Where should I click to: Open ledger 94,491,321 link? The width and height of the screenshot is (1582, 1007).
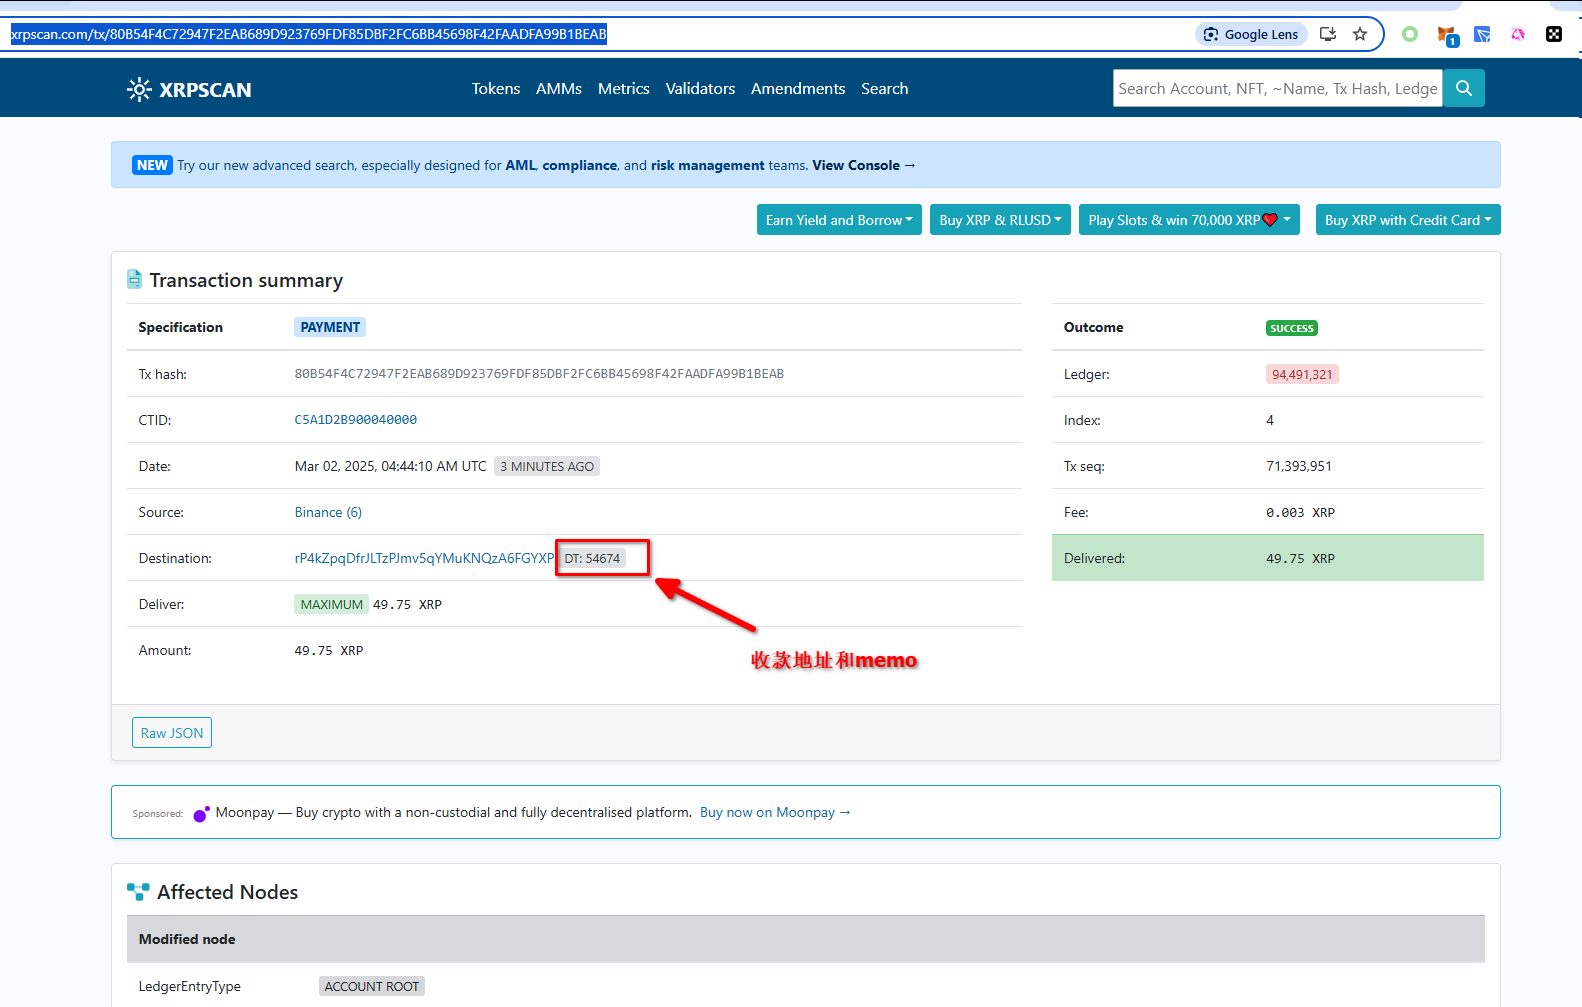(1301, 374)
